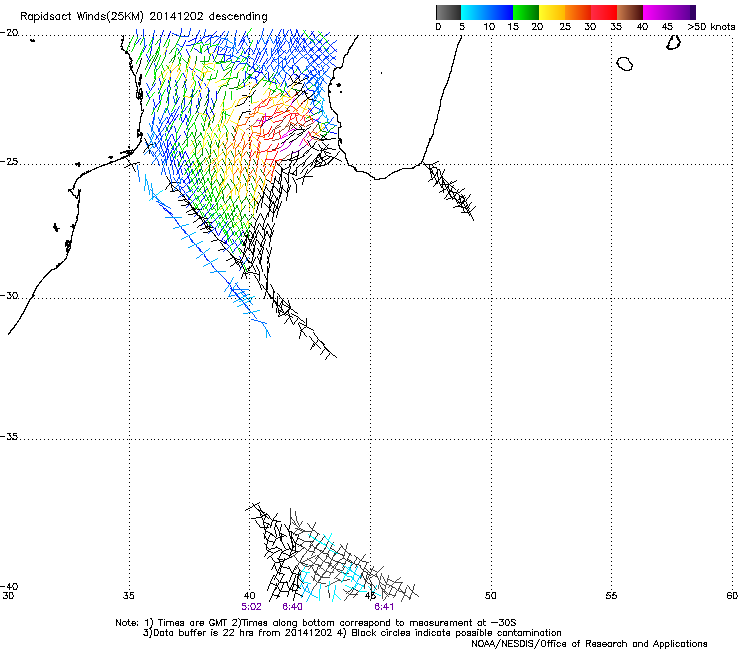
Task: Click the legend label '40'
Action: pyautogui.click(x=642, y=26)
